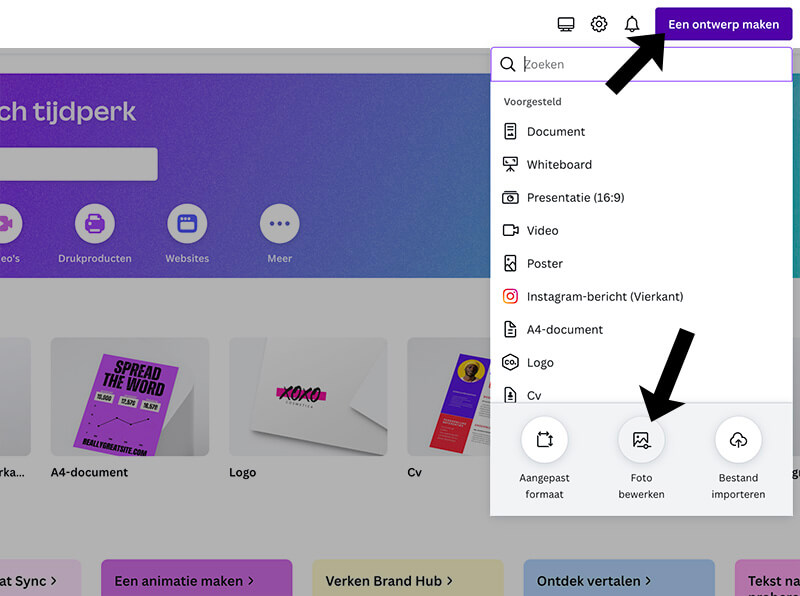Viewport: 800px width, 596px height.
Task: Open the Cv template thumbnail
Action: click(448, 396)
